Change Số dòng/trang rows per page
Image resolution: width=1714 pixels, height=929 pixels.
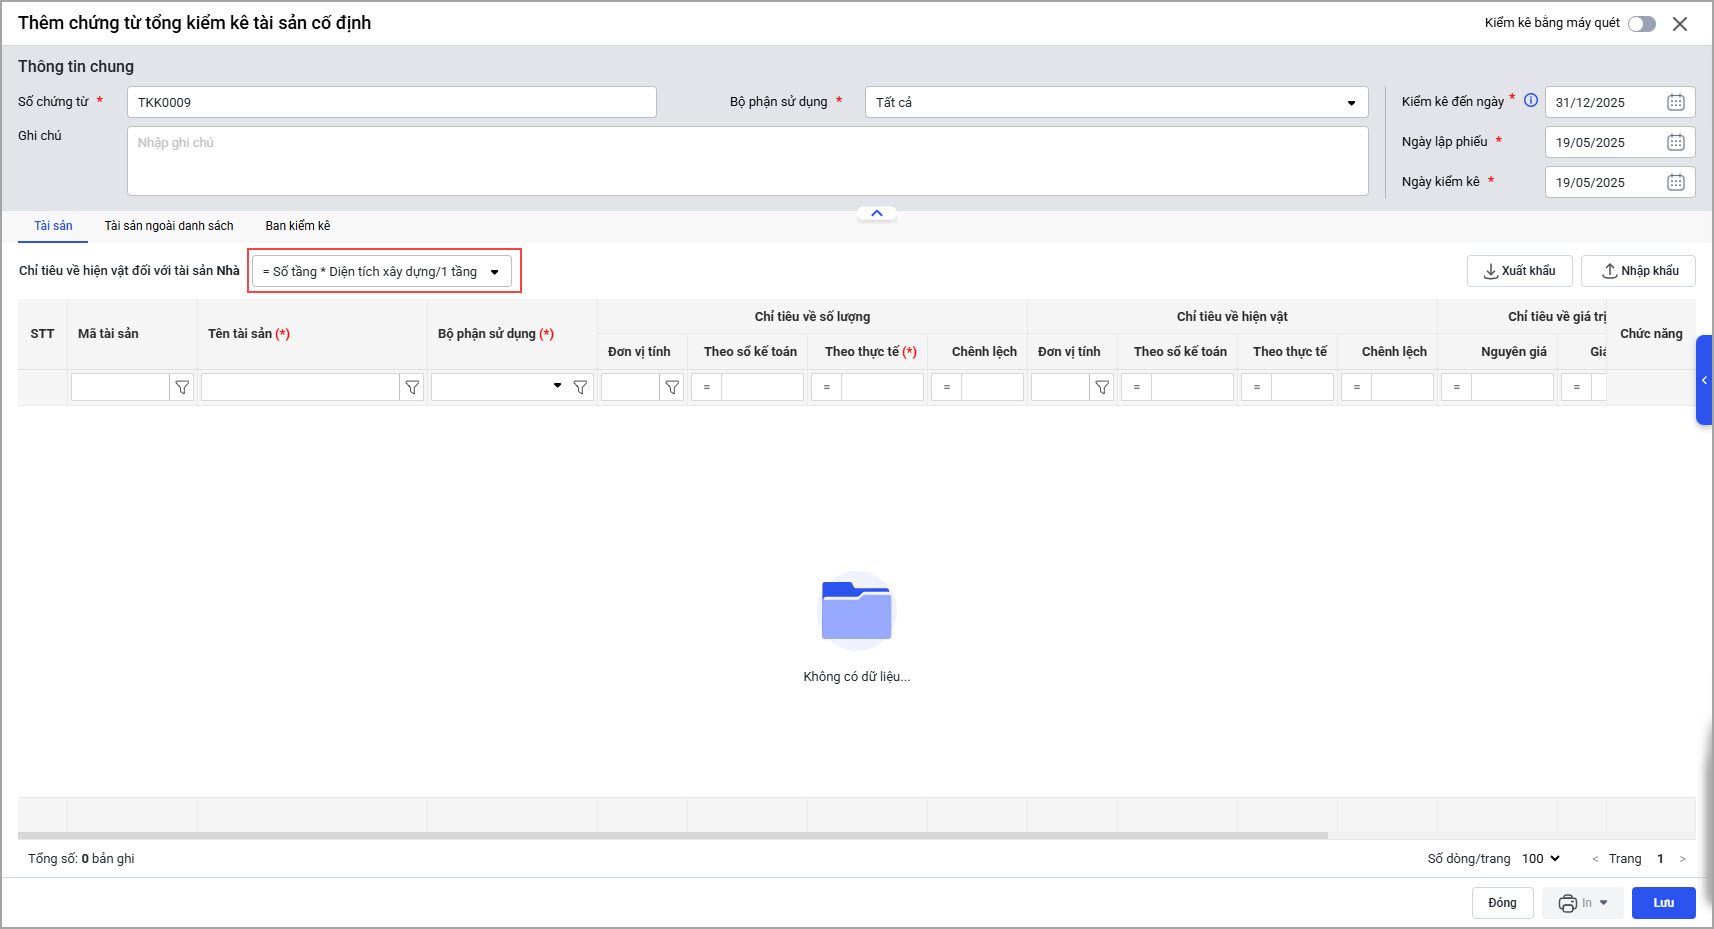click(1541, 859)
